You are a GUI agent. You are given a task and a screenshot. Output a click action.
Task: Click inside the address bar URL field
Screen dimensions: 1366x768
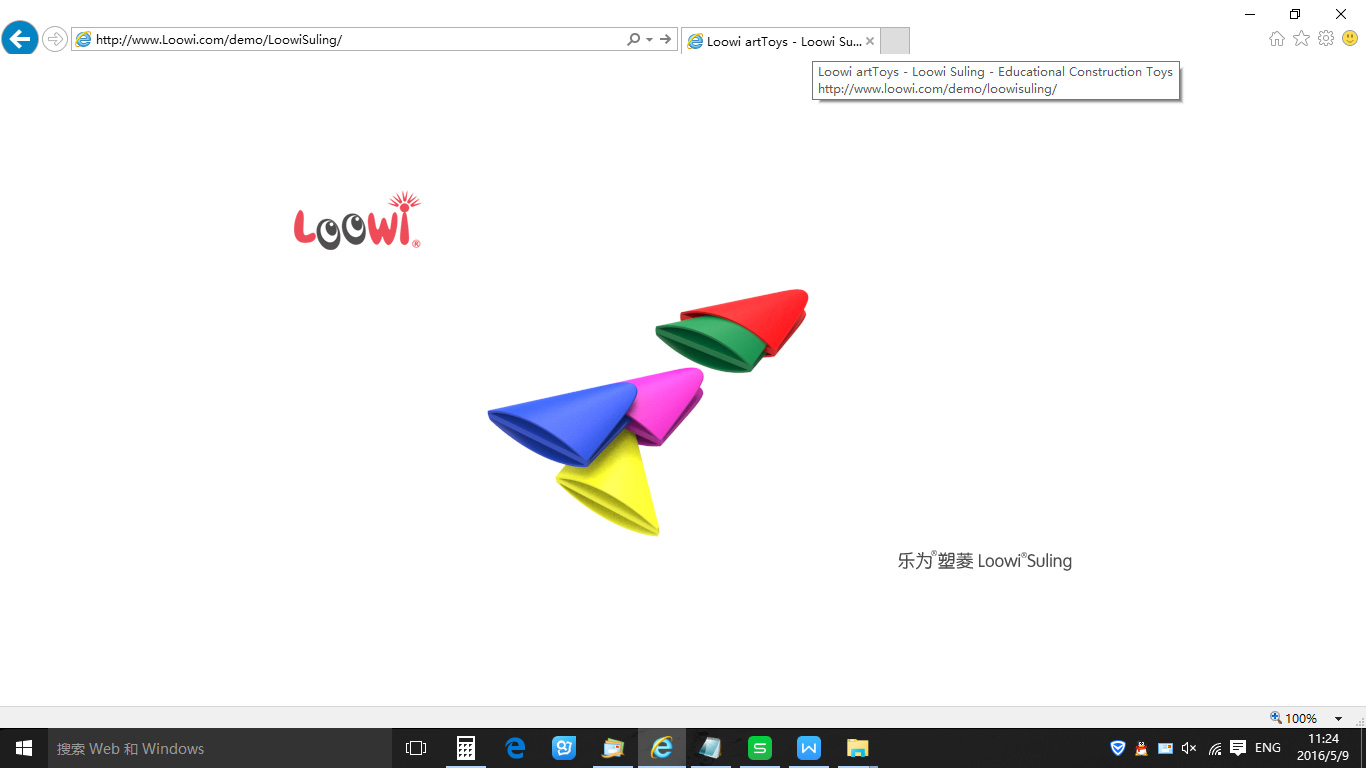[350, 38]
